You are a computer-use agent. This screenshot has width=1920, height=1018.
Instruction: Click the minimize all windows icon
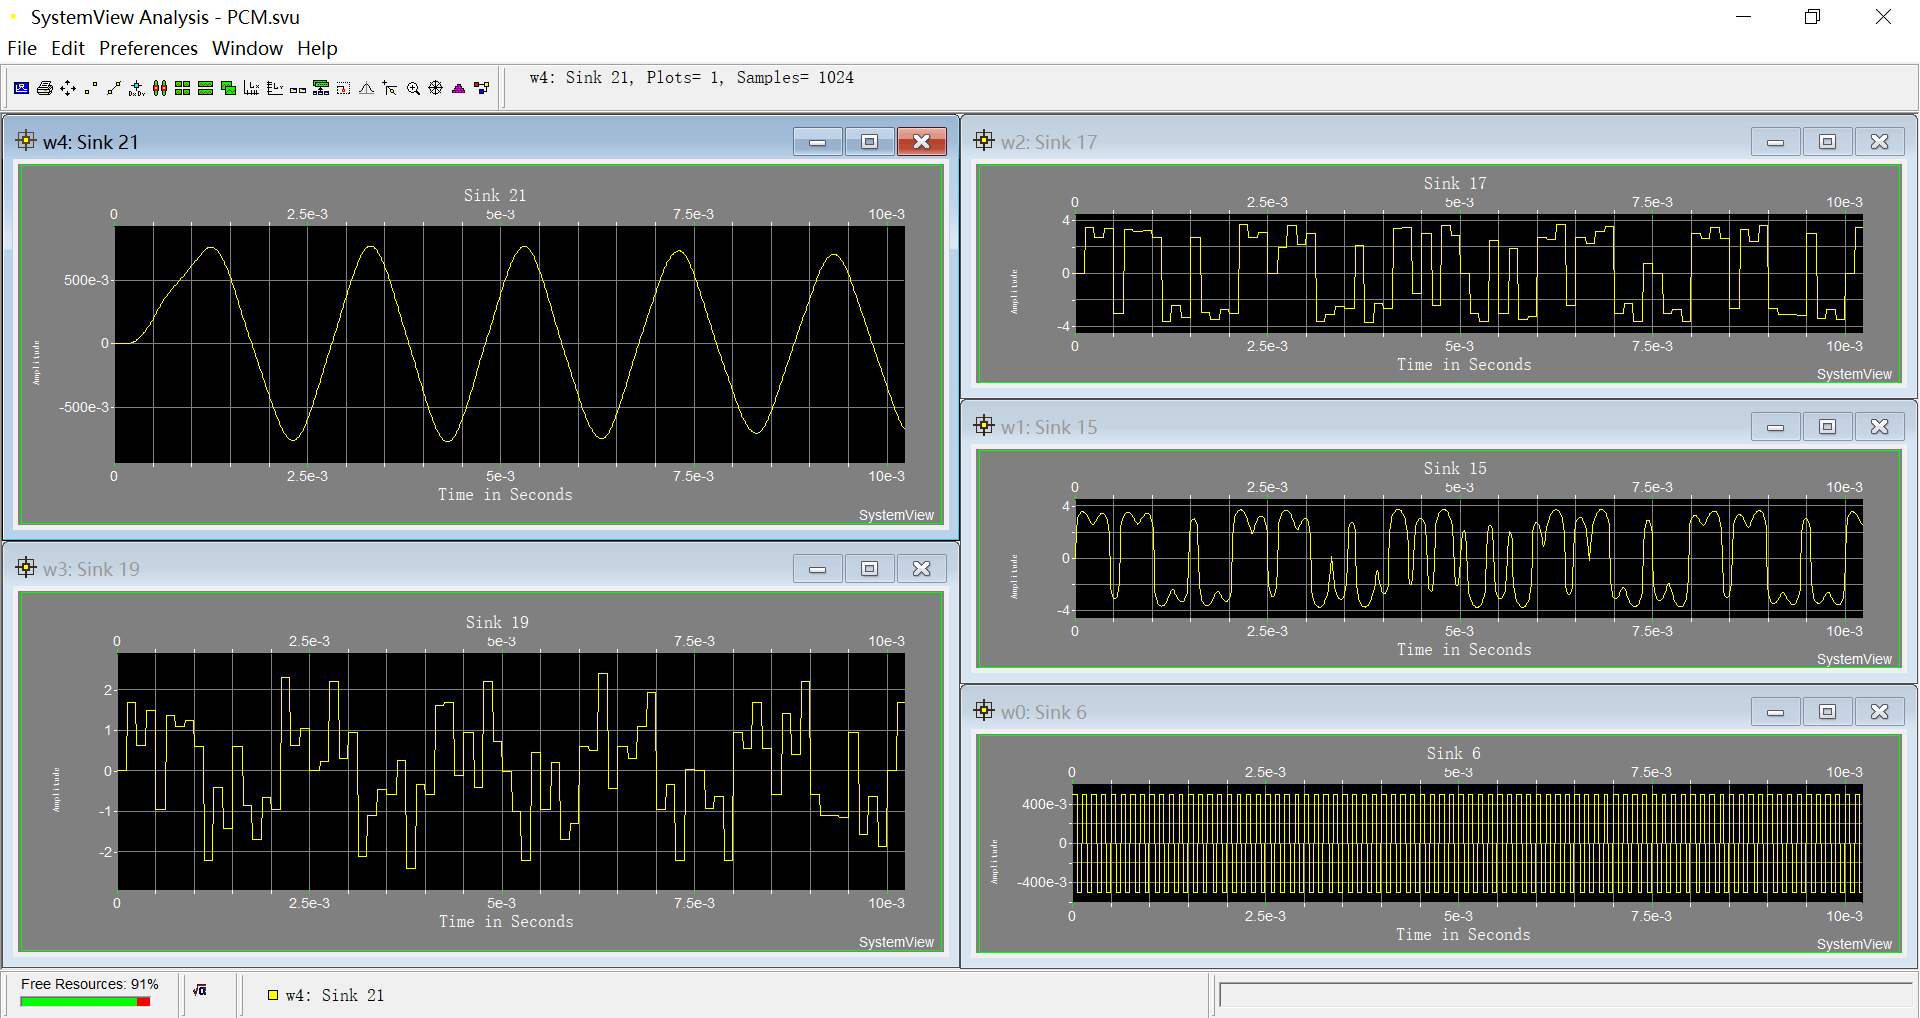298,88
